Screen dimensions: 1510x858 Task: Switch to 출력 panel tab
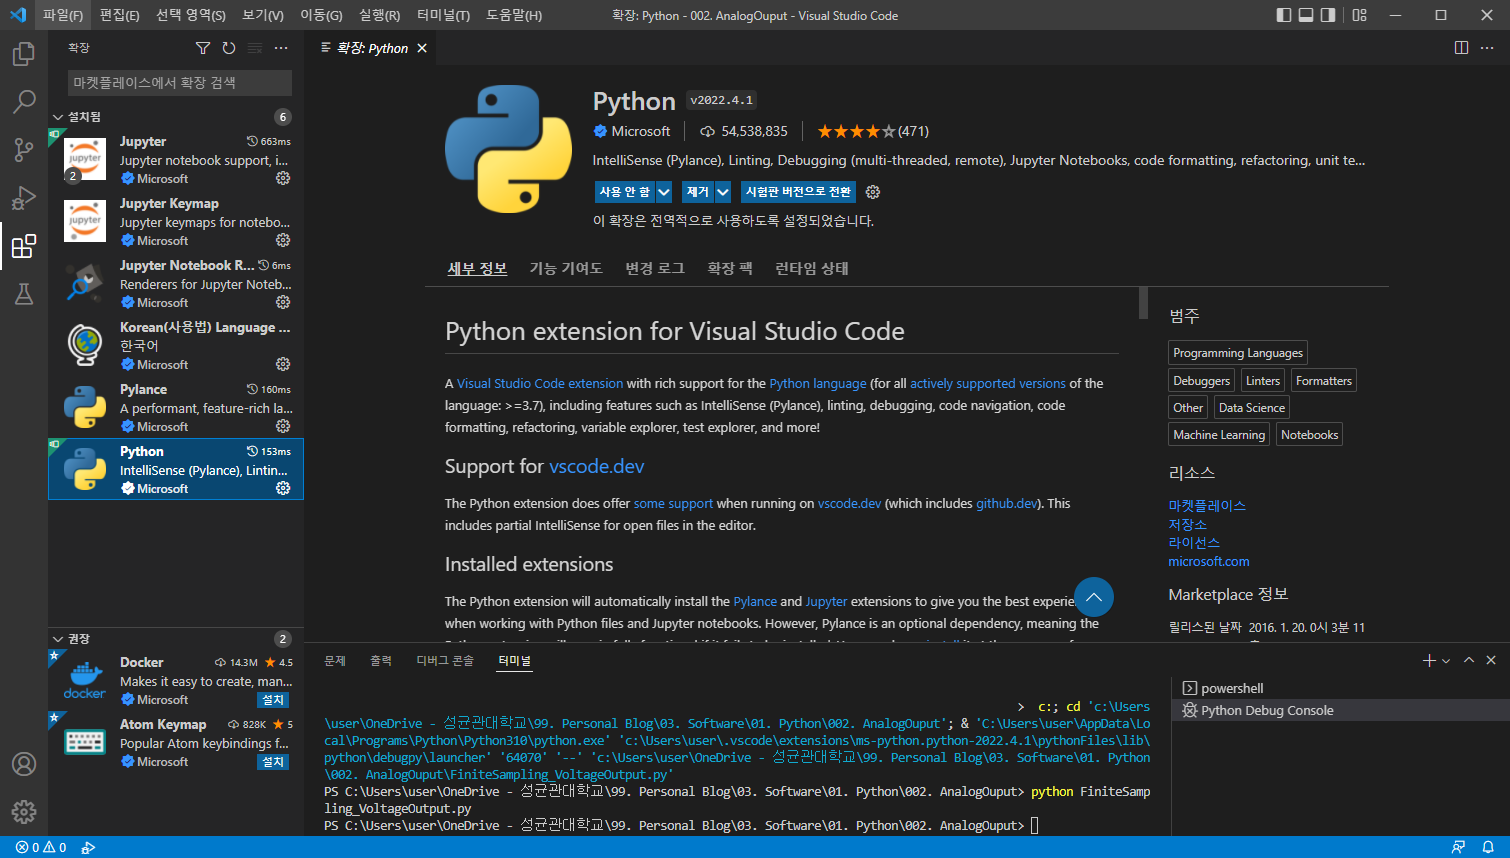coord(381,661)
